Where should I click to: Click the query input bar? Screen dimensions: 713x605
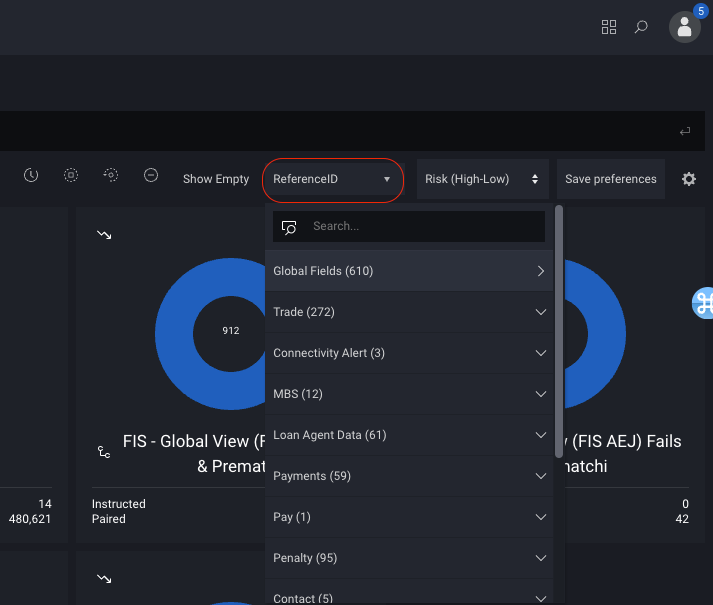pyautogui.click(x=352, y=131)
